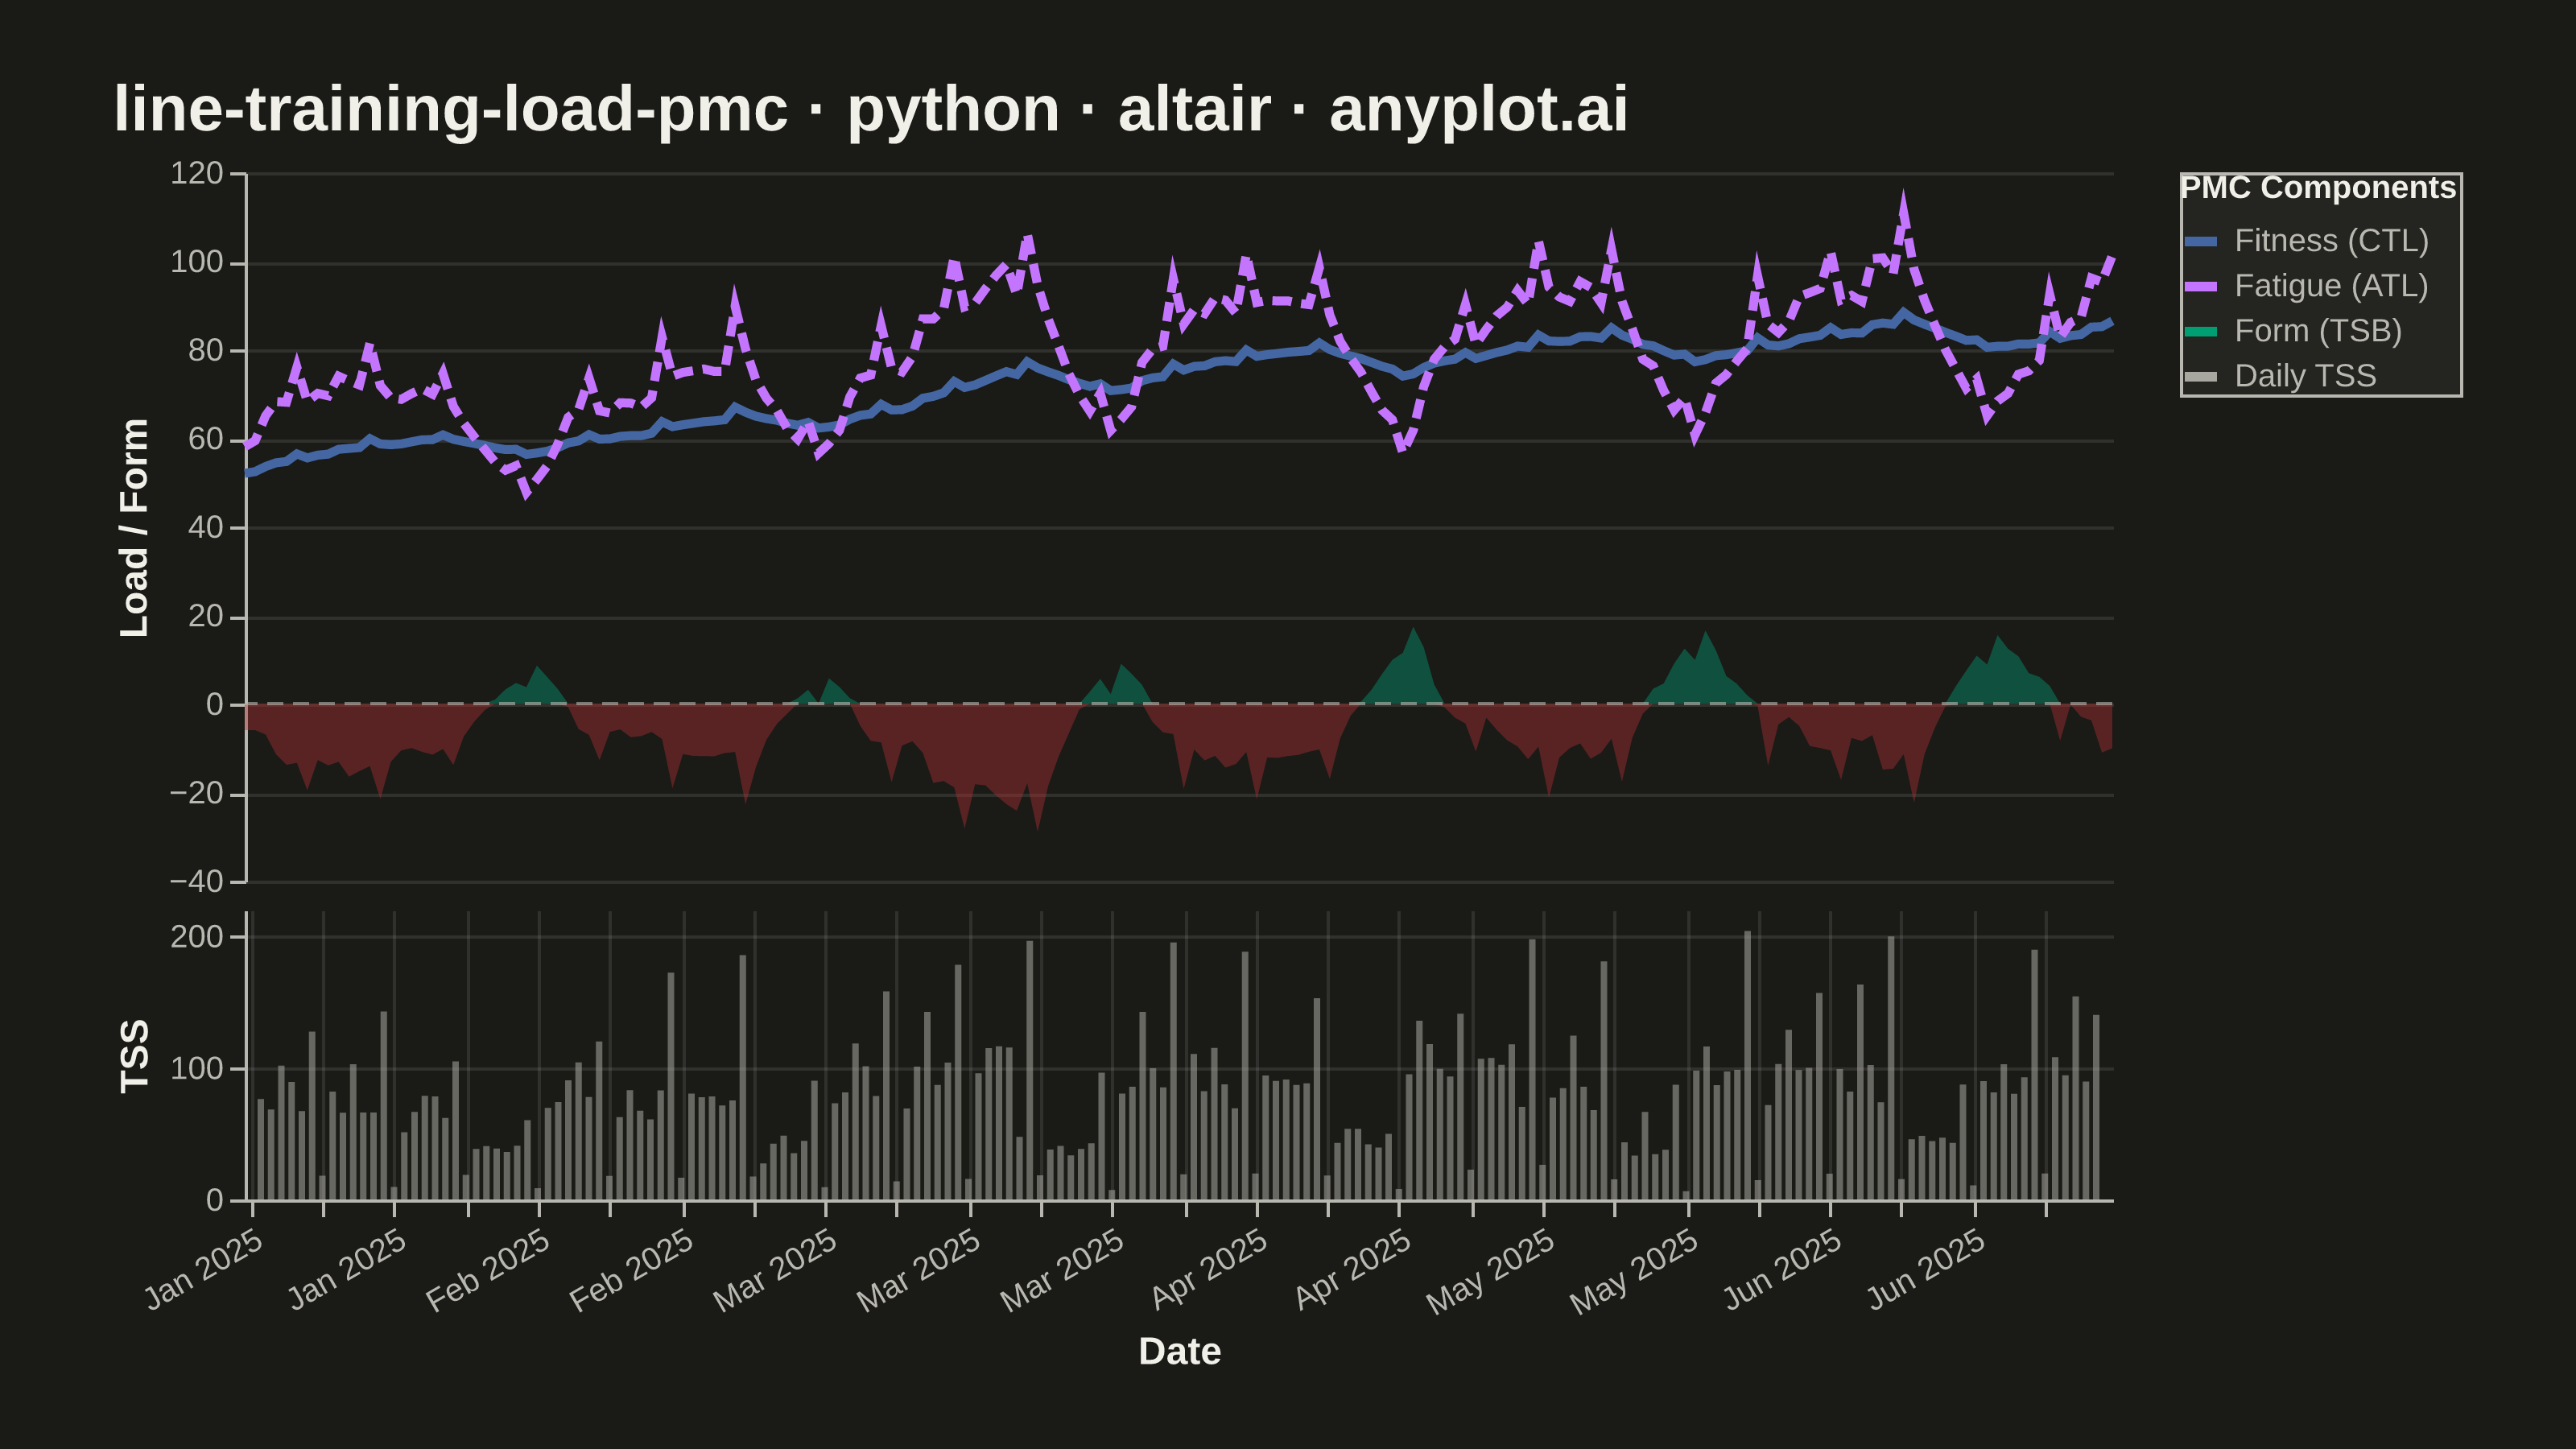Image resolution: width=2576 pixels, height=1449 pixels.
Task: Select the Form (TSB) legend label
Action: [2318, 331]
